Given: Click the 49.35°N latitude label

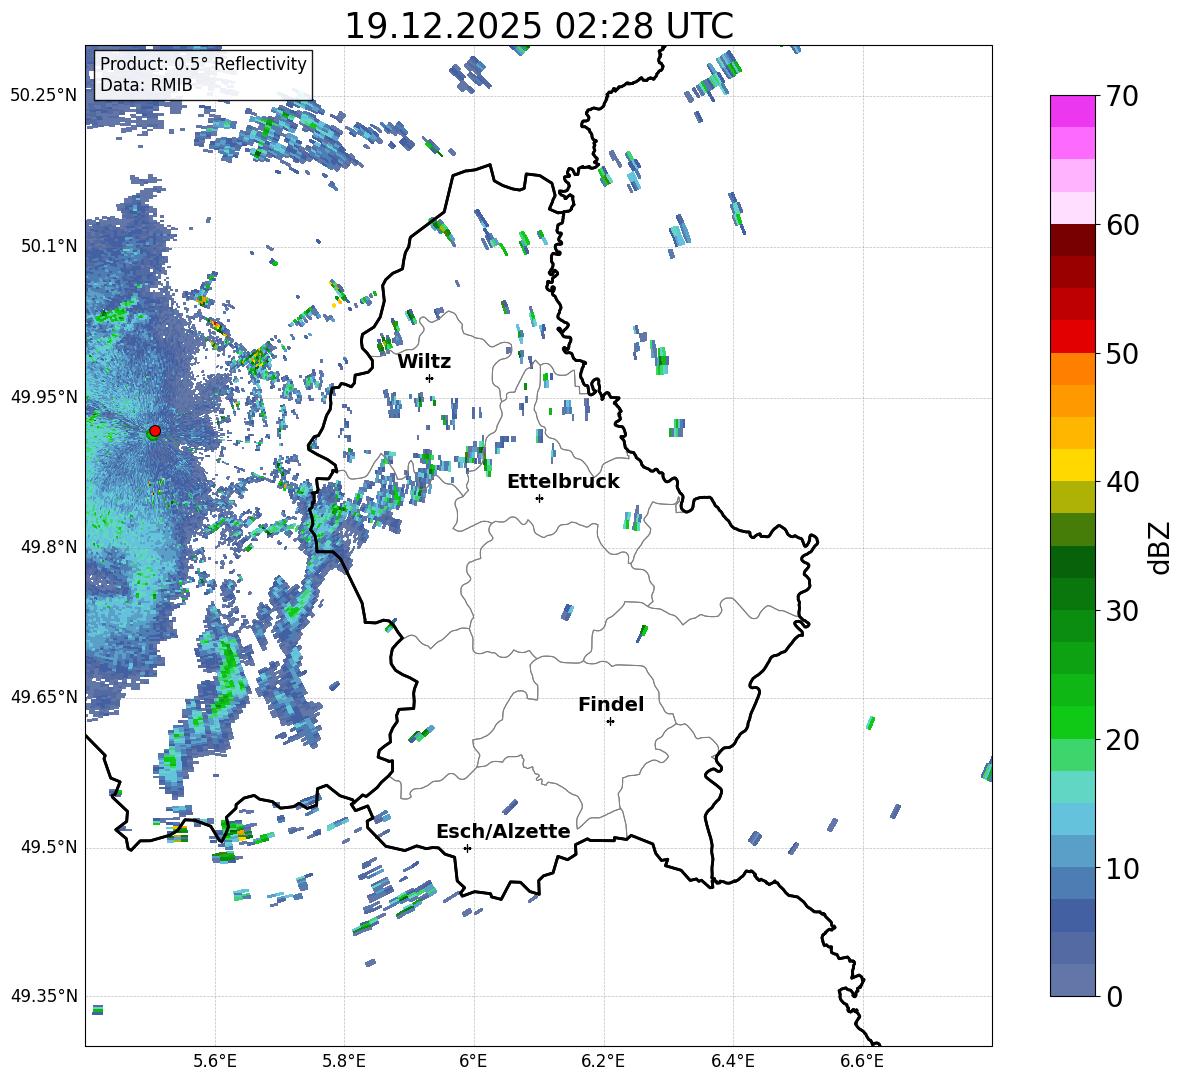Looking at the screenshot, I should click(44, 996).
